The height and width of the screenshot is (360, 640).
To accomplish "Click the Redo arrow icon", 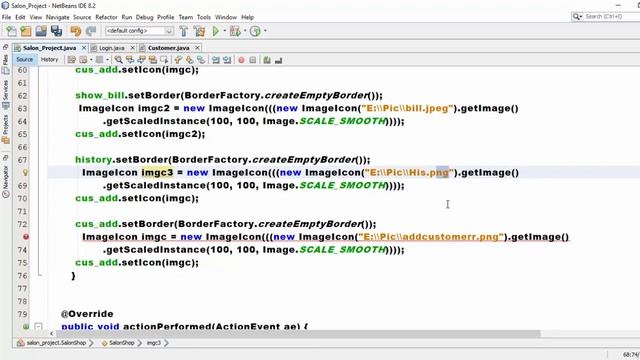I will [91, 31].
